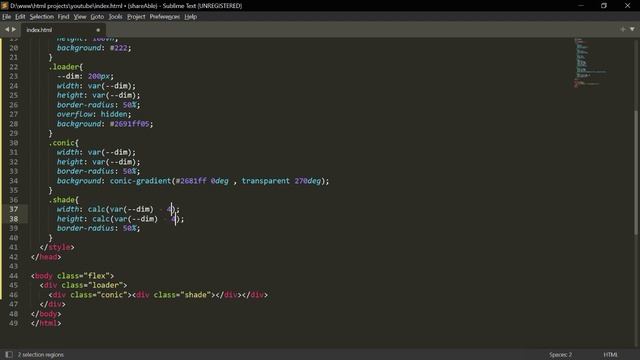Toggle the side bar status icon
The height and width of the screenshot is (360, 640).
click(9, 355)
